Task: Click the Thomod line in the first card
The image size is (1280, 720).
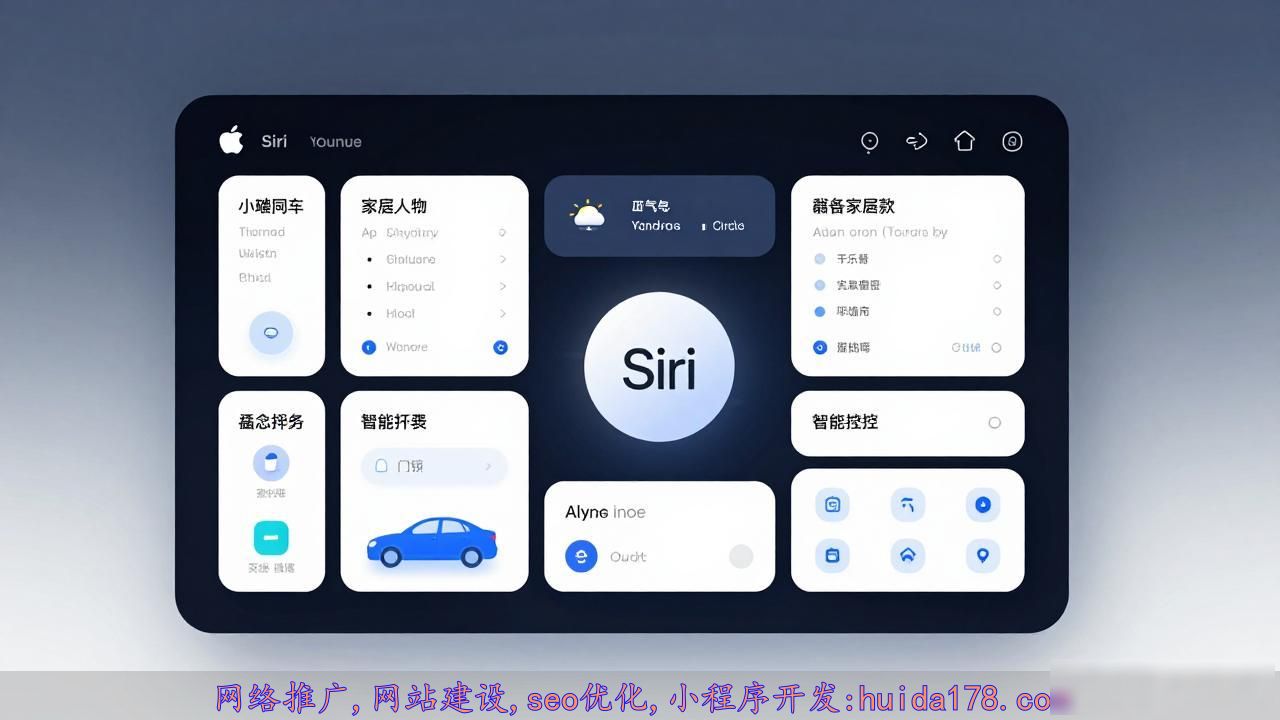Action: click(x=262, y=232)
